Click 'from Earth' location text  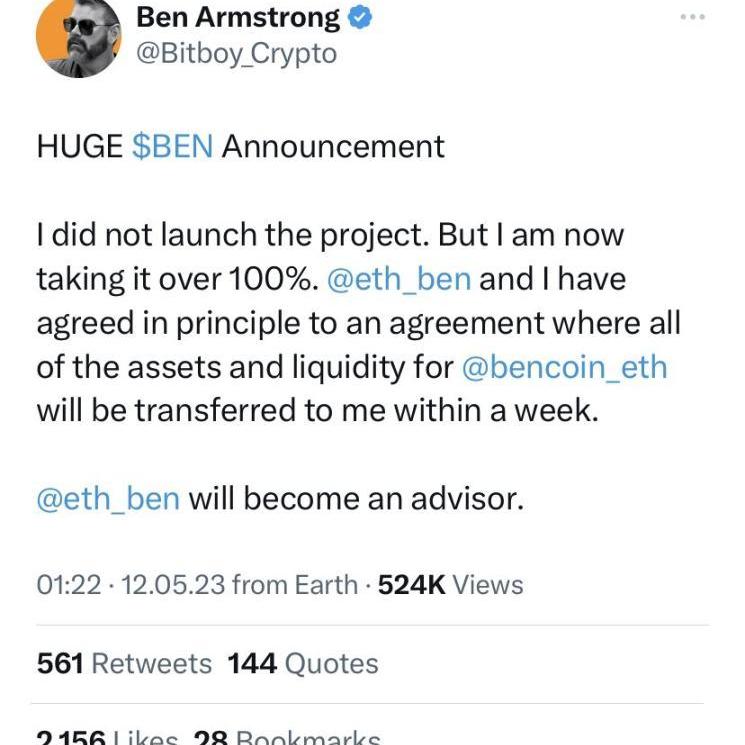(294, 584)
